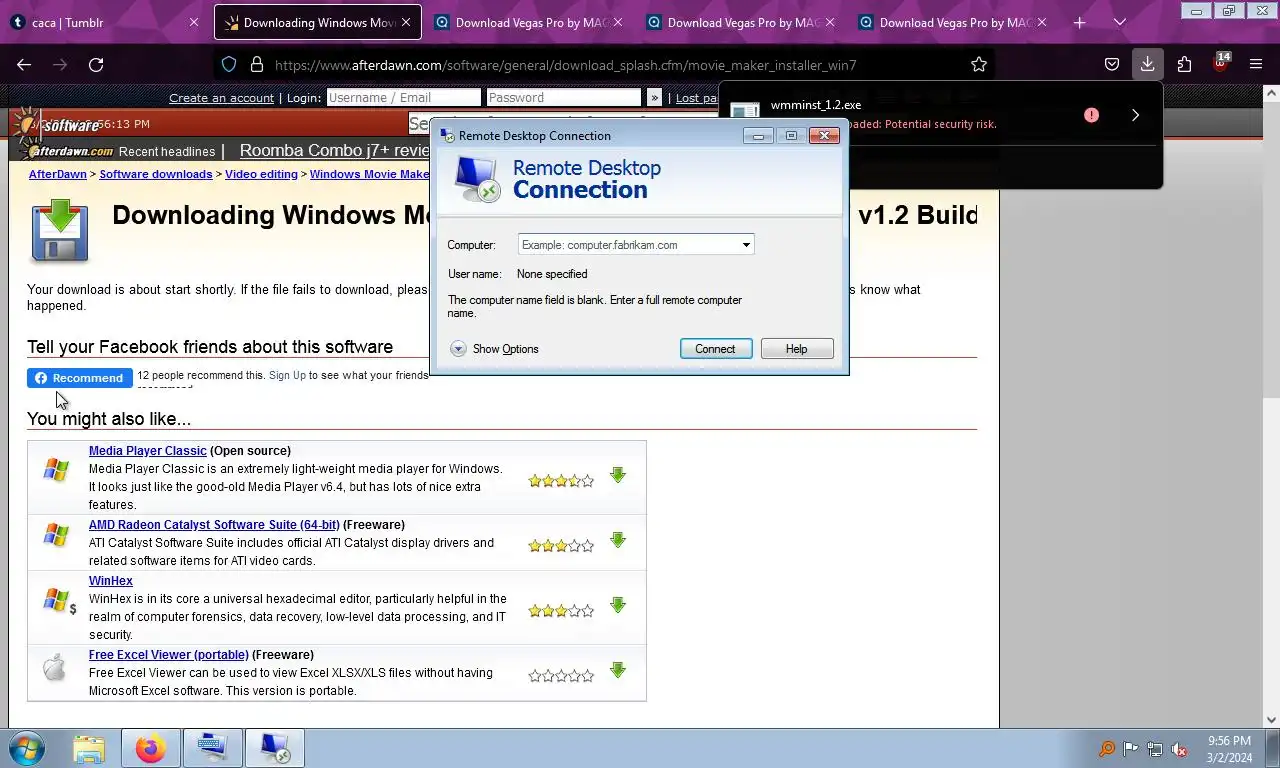Screen dimensions: 1280x768
Task: Expand Show Options in Remote Desktop Connection
Action: point(494,349)
